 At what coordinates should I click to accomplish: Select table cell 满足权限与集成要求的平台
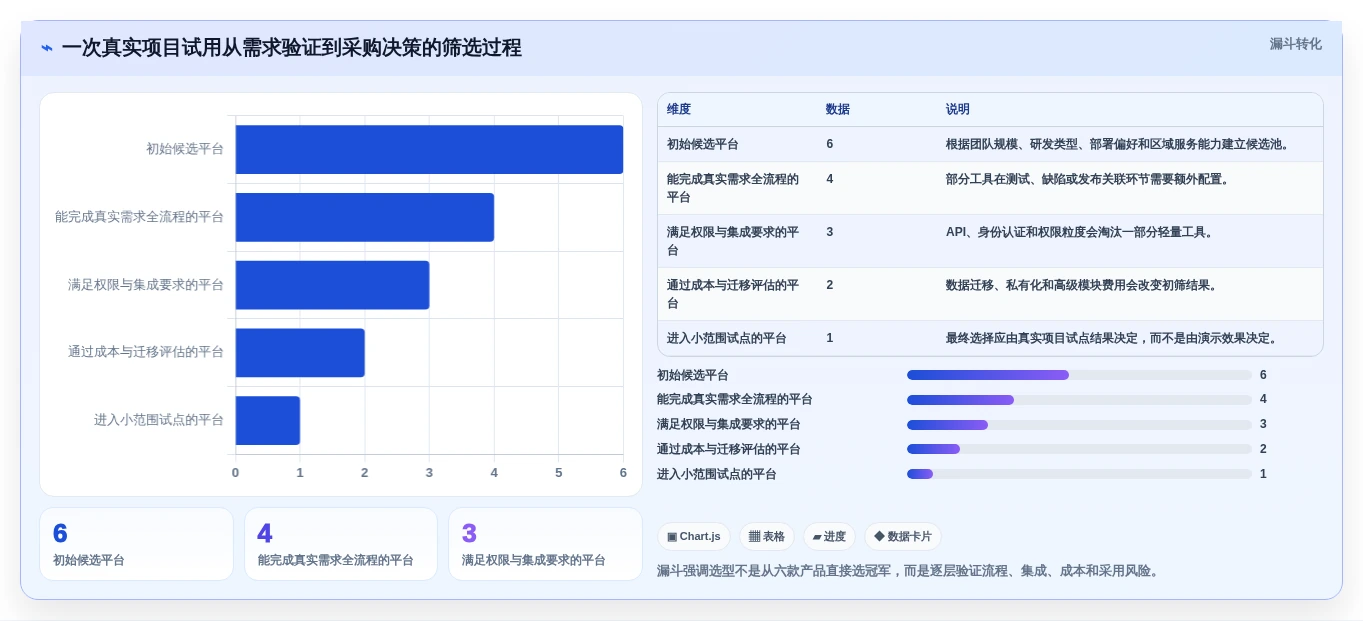point(735,241)
